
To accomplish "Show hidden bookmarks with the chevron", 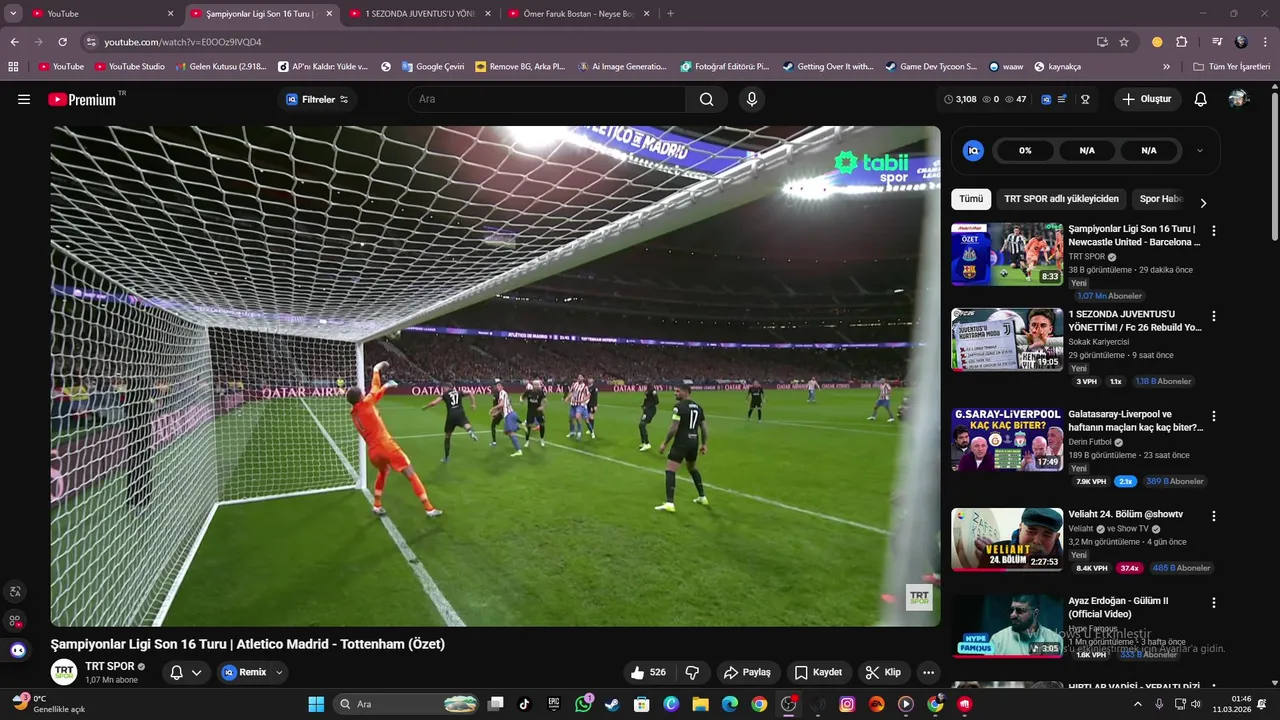I will (1166, 66).
